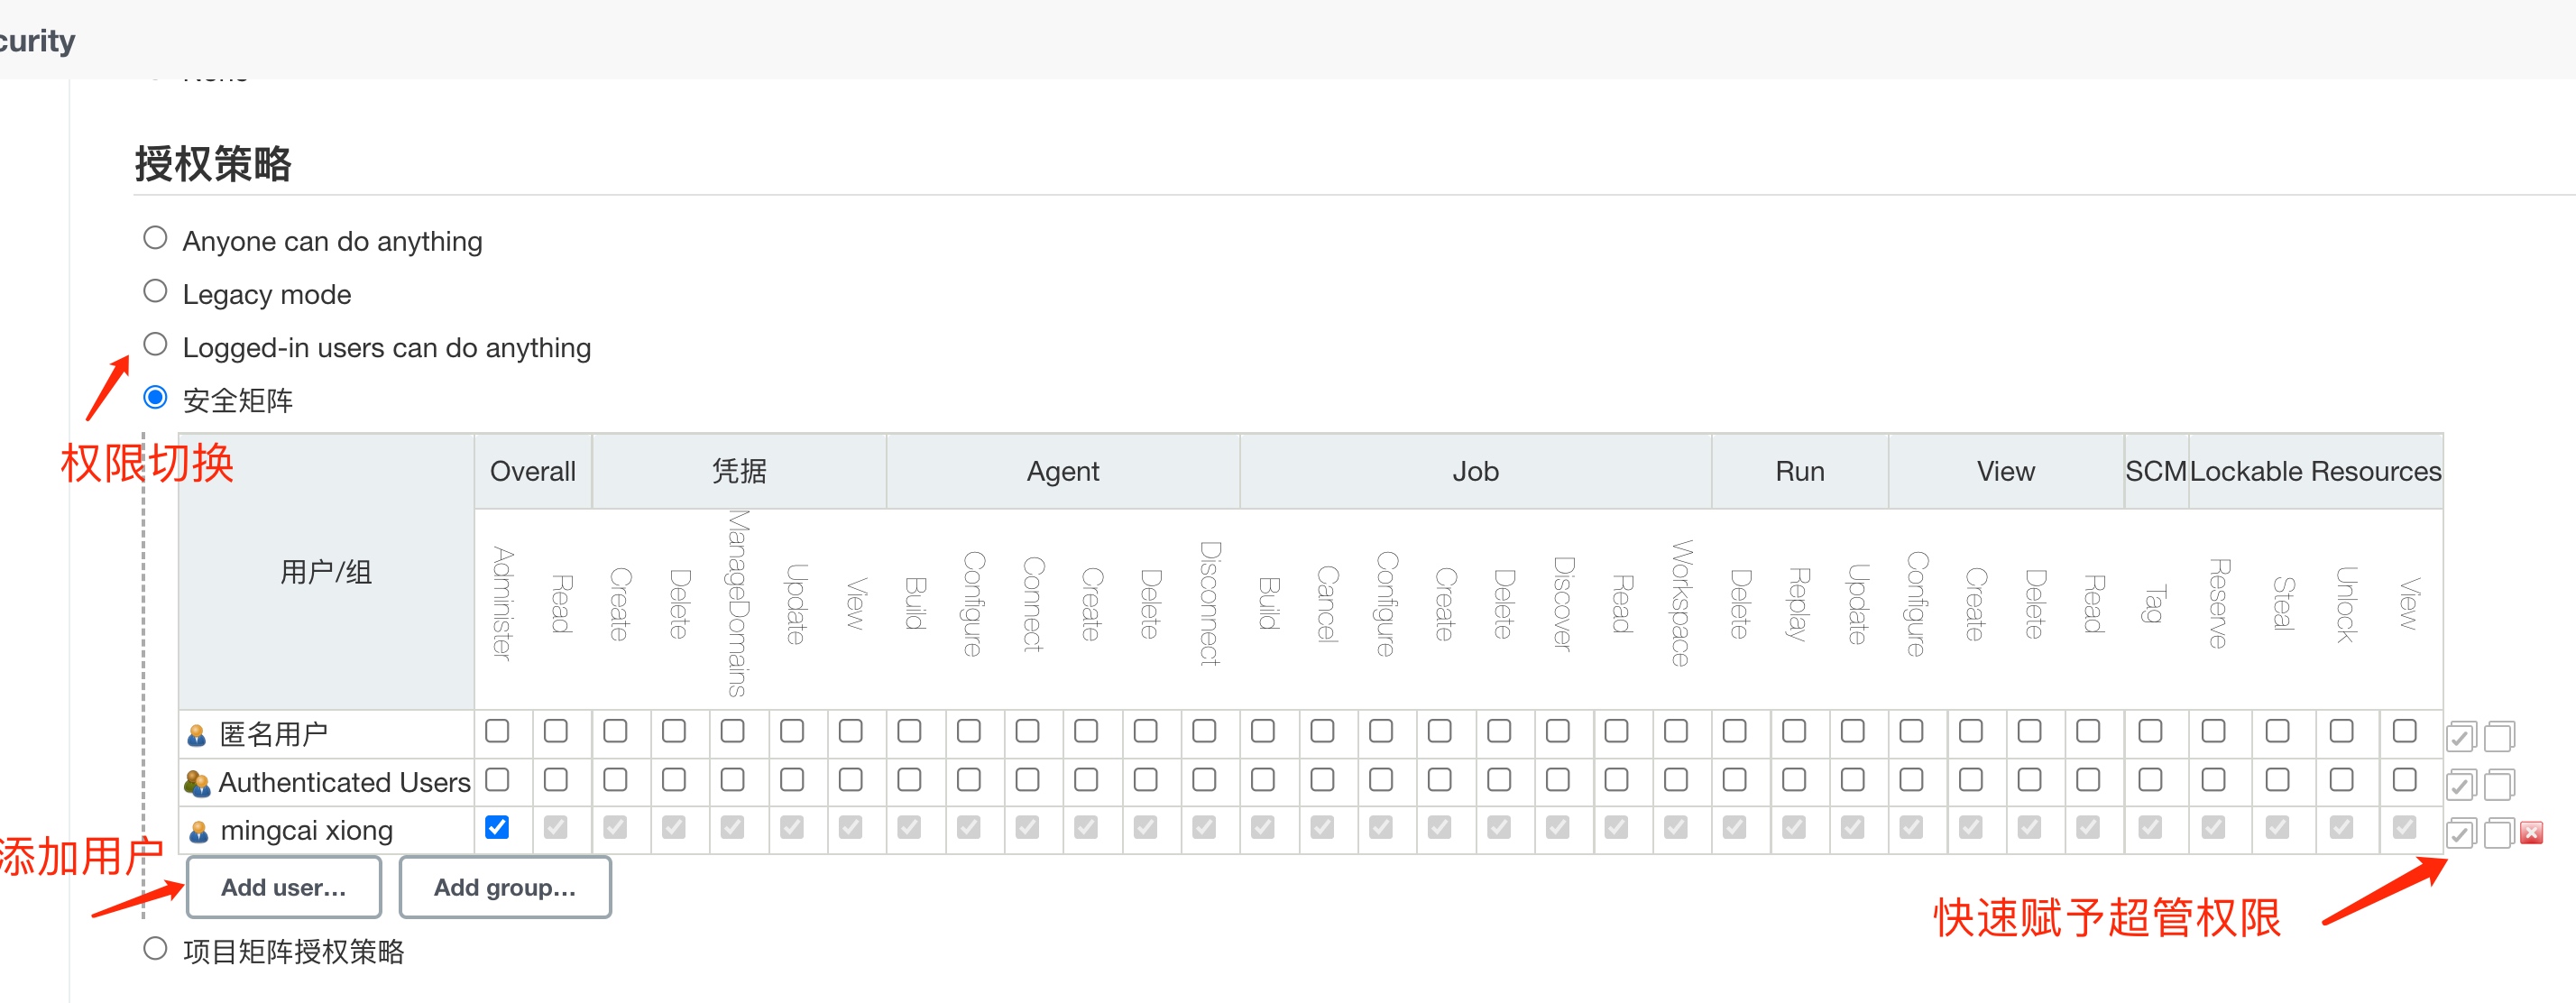Check View Read for anonymous user

2088,731
